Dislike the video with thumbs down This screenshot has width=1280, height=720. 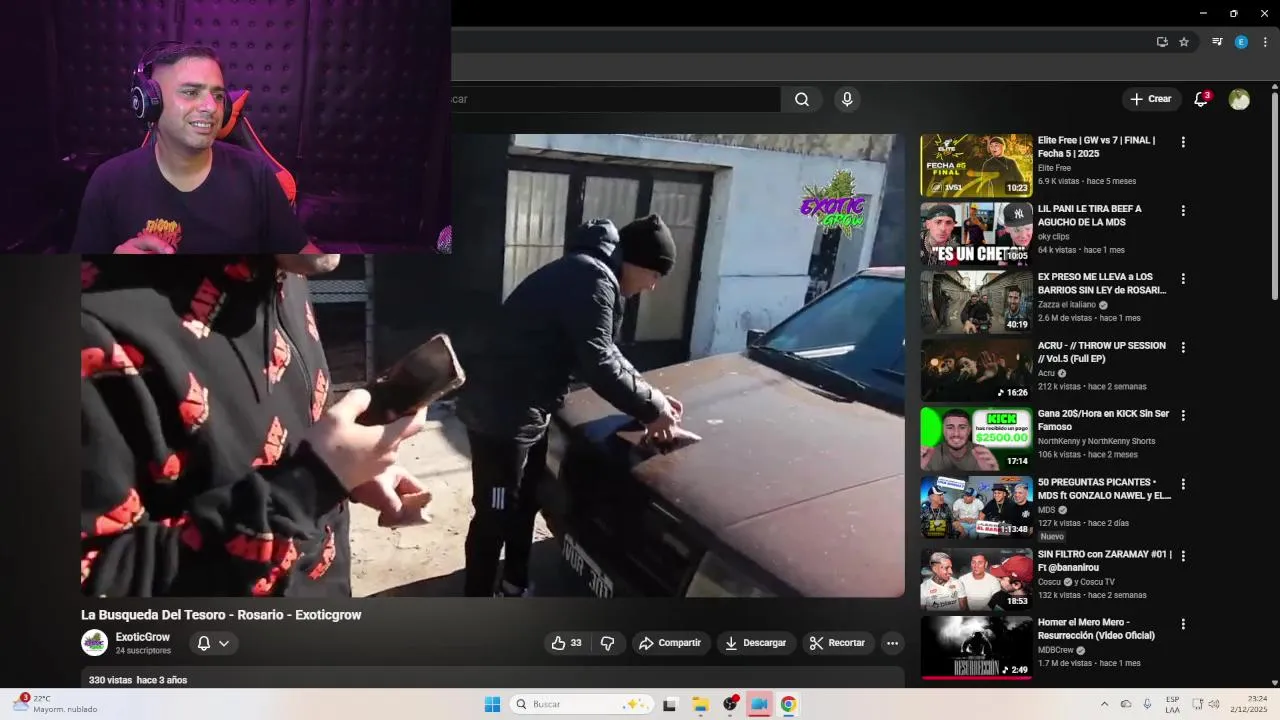point(607,643)
